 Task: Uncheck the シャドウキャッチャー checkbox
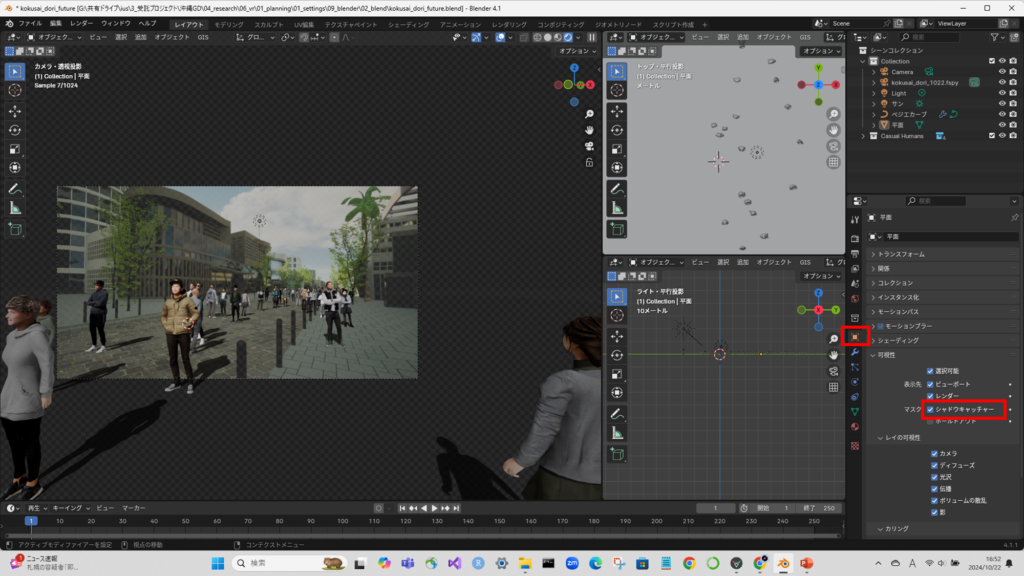(930, 409)
